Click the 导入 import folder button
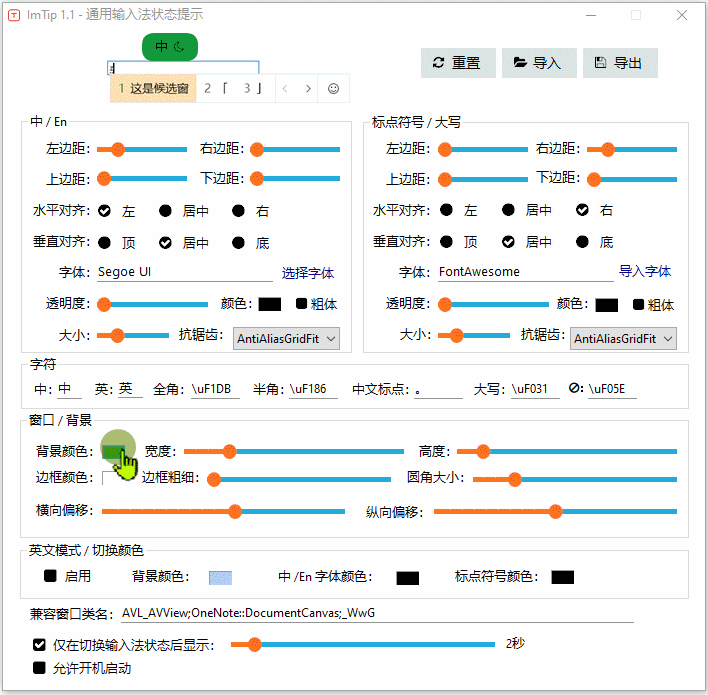708x695 pixels. coord(538,62)
